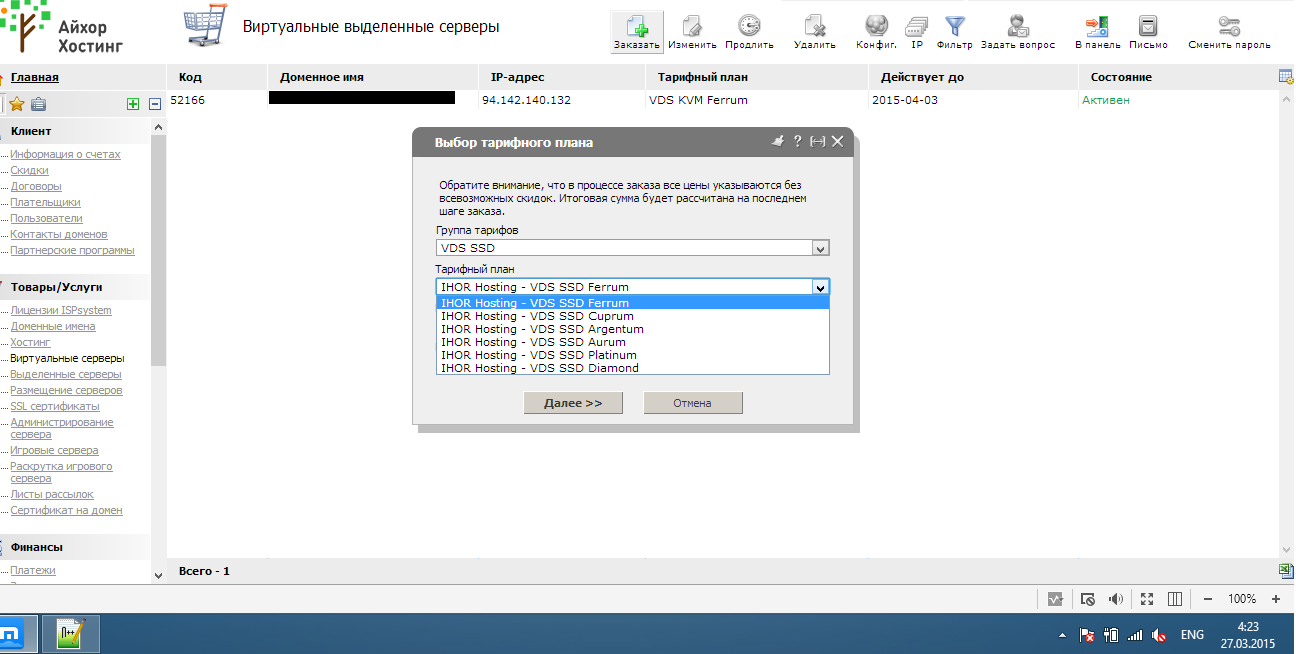Open the SSL сертификаты link

tap(55, 406)
